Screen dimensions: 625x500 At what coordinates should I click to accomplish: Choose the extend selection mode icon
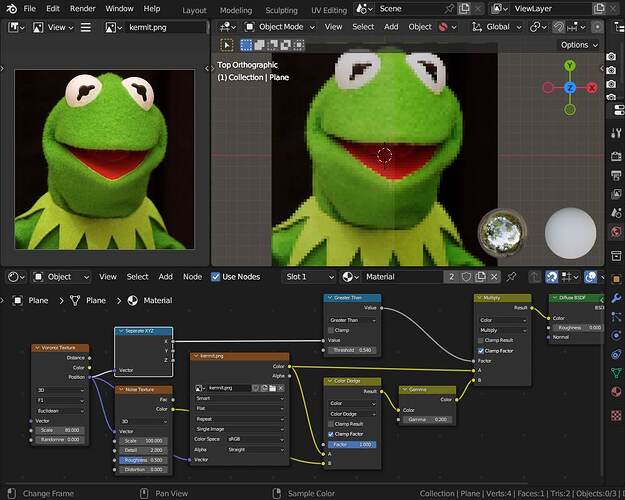tap(259, 45)
